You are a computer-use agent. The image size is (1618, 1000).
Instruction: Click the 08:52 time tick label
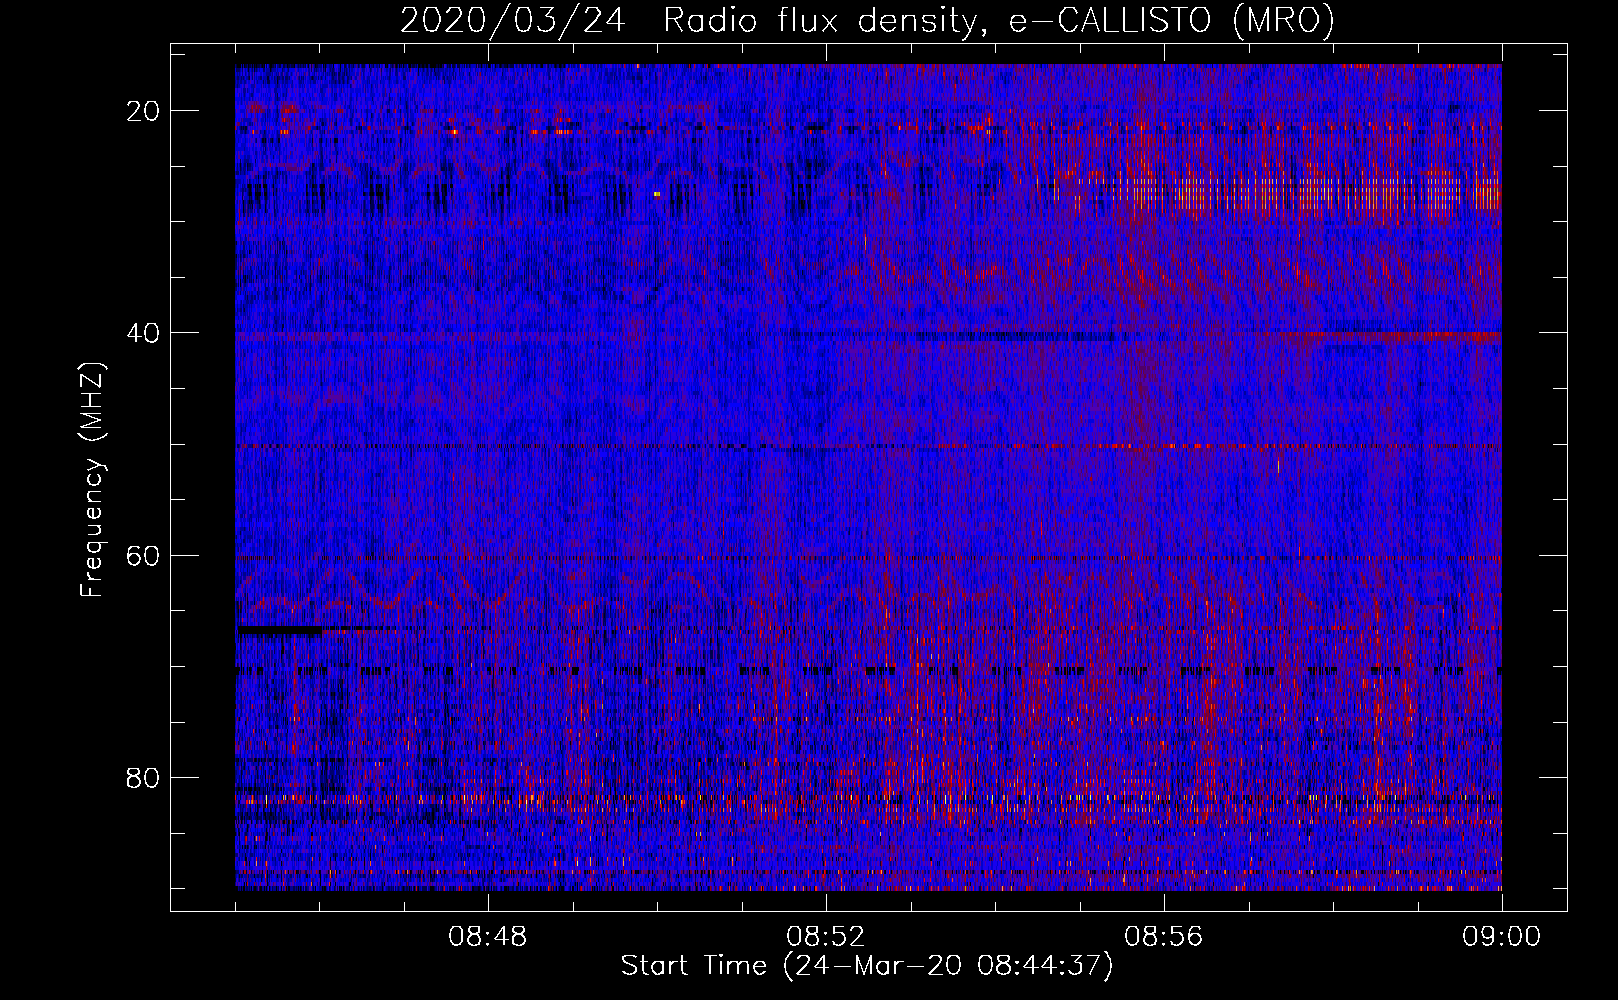coord(826,938)
